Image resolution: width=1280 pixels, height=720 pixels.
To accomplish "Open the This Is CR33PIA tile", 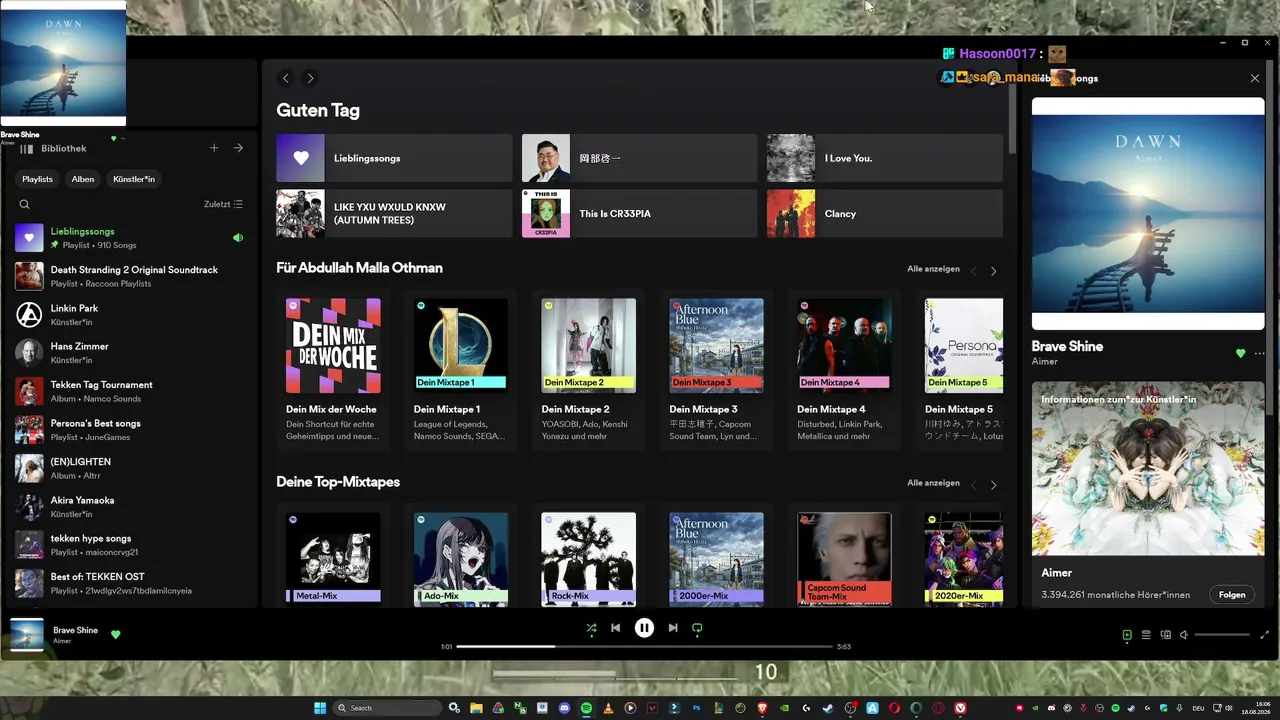I will (x=639, y=213).
